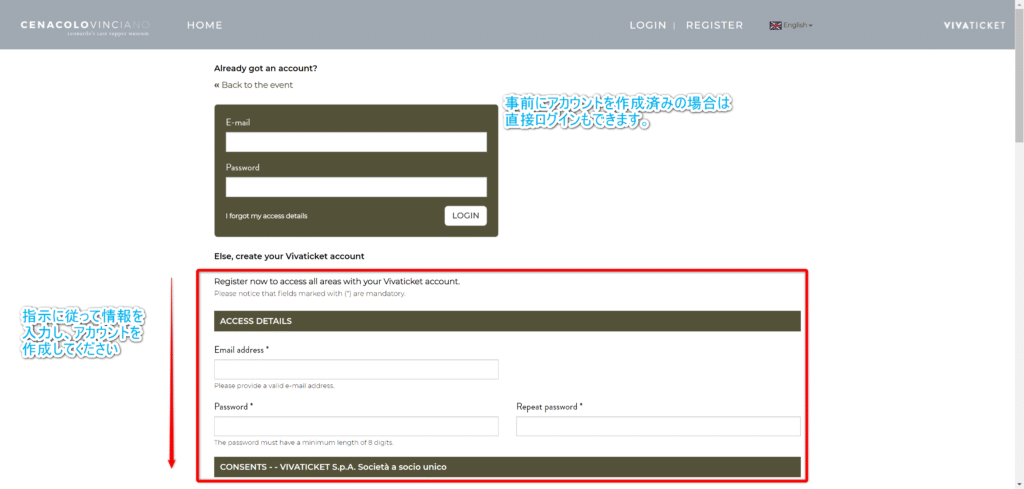Click 'Please provide a valid e-mail address' hint

click(x=274, y=386)
